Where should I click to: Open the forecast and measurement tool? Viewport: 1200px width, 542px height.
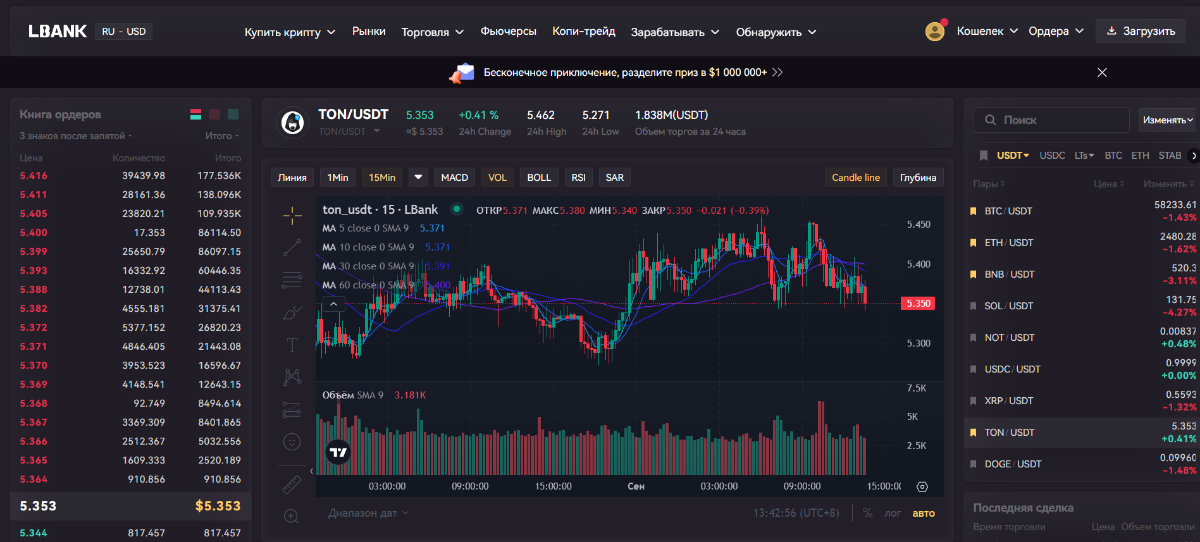click(x=292, y=408)
